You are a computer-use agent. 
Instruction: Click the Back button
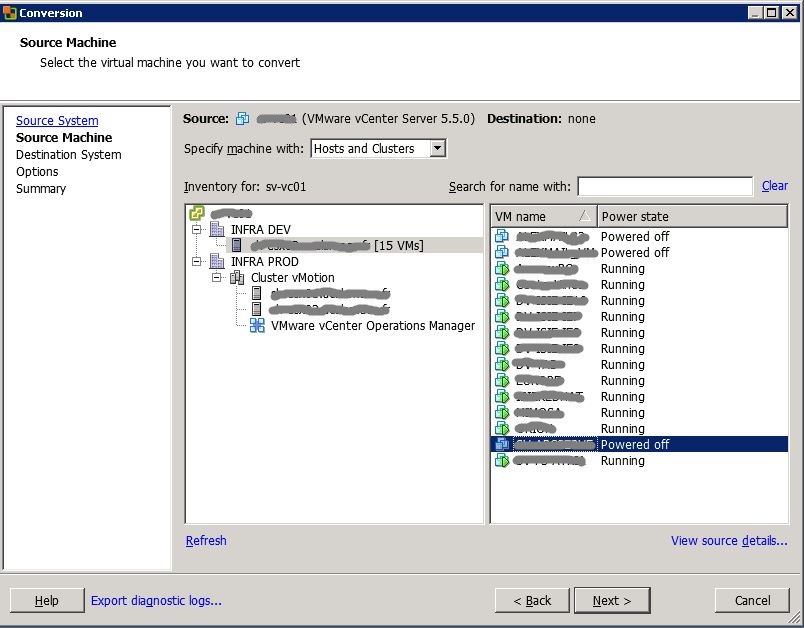[x=532, y=600]
